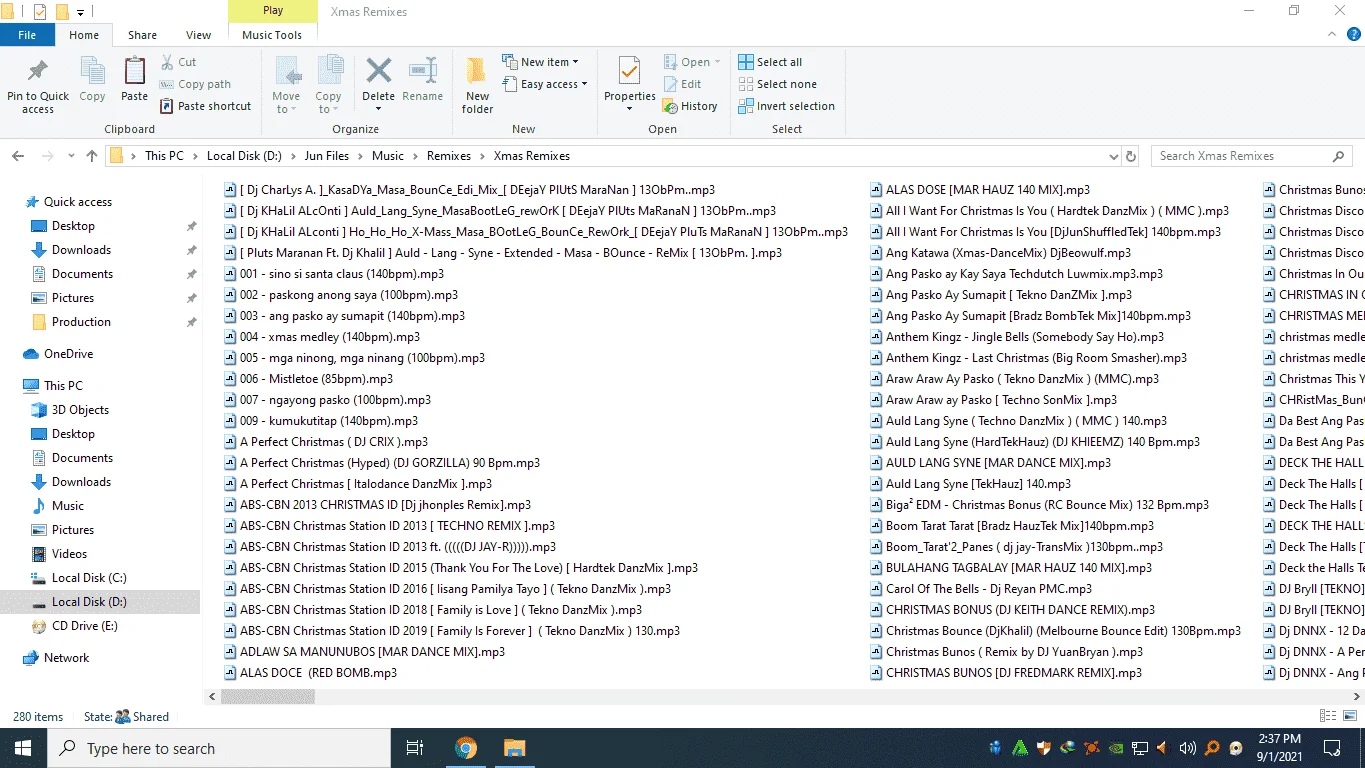Select 3D Objects in navigation pane
This screenshot has height=768, width=1365.
coord(80,410)
